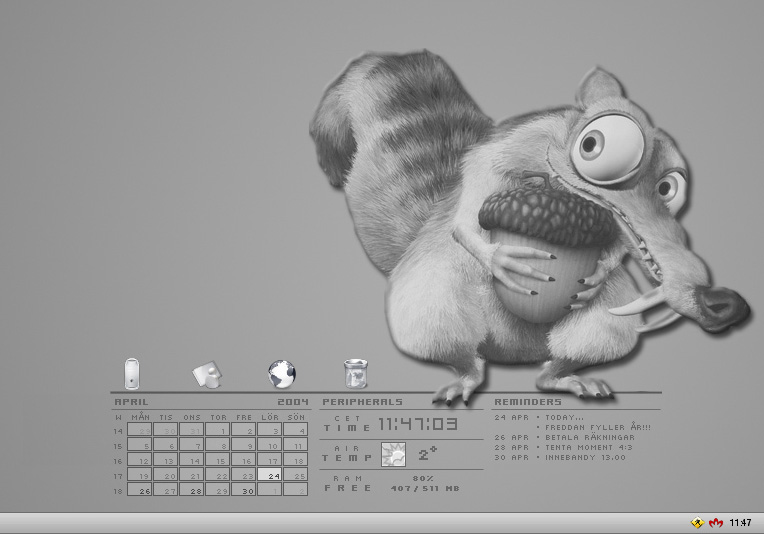Select calendar day 9
764x534 pixels.
point(244,444)
